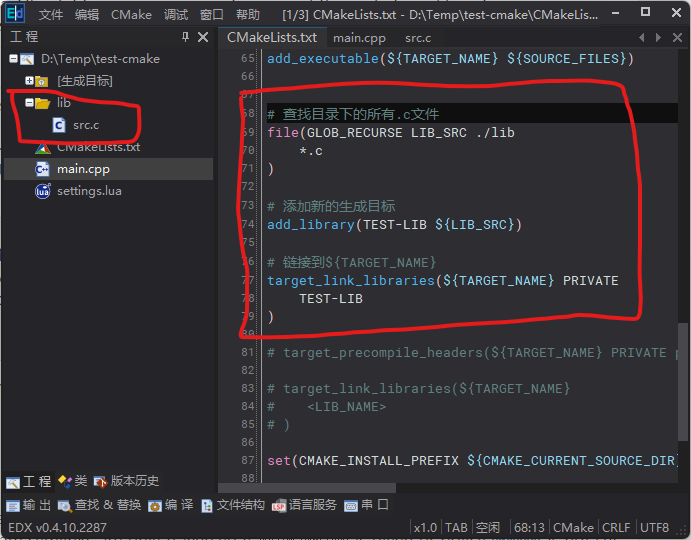Click the C++ icon of main.cpp

tap(42, 169)
